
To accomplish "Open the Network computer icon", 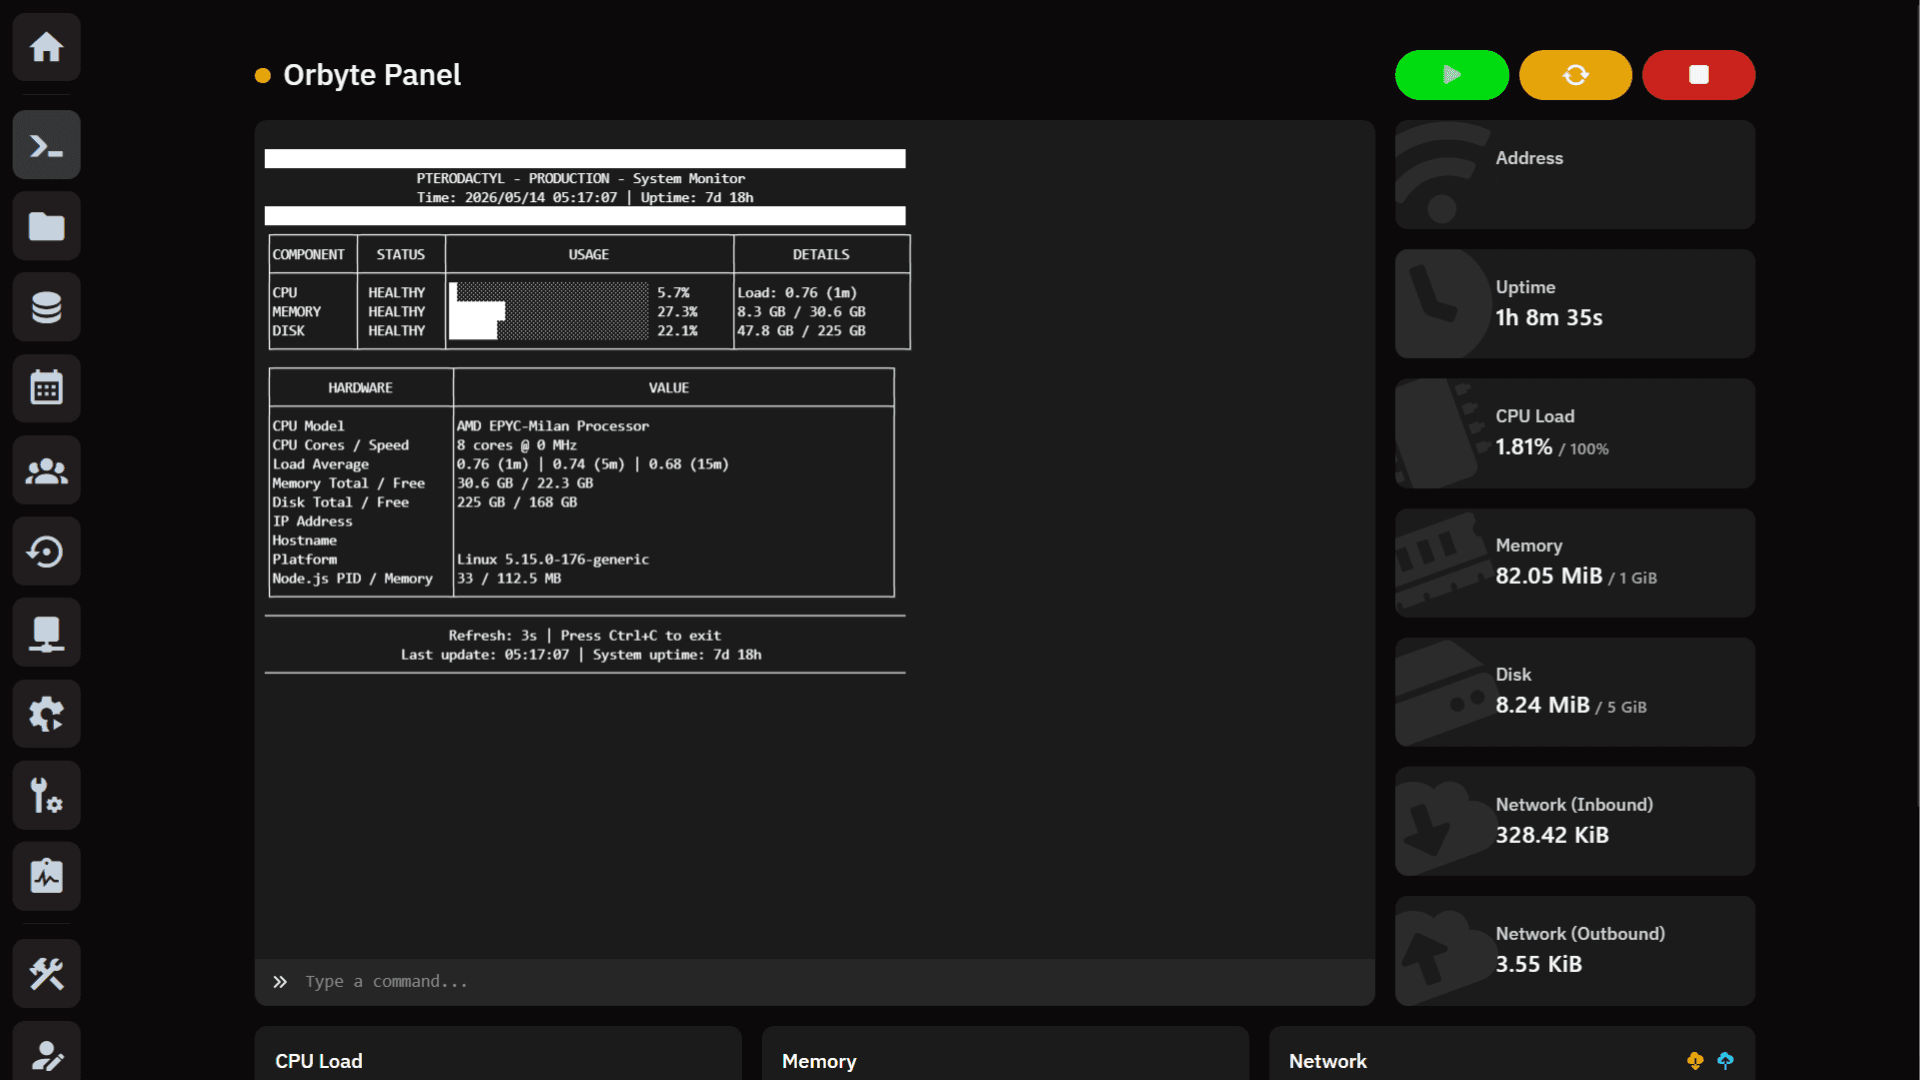I will (46, 633).
